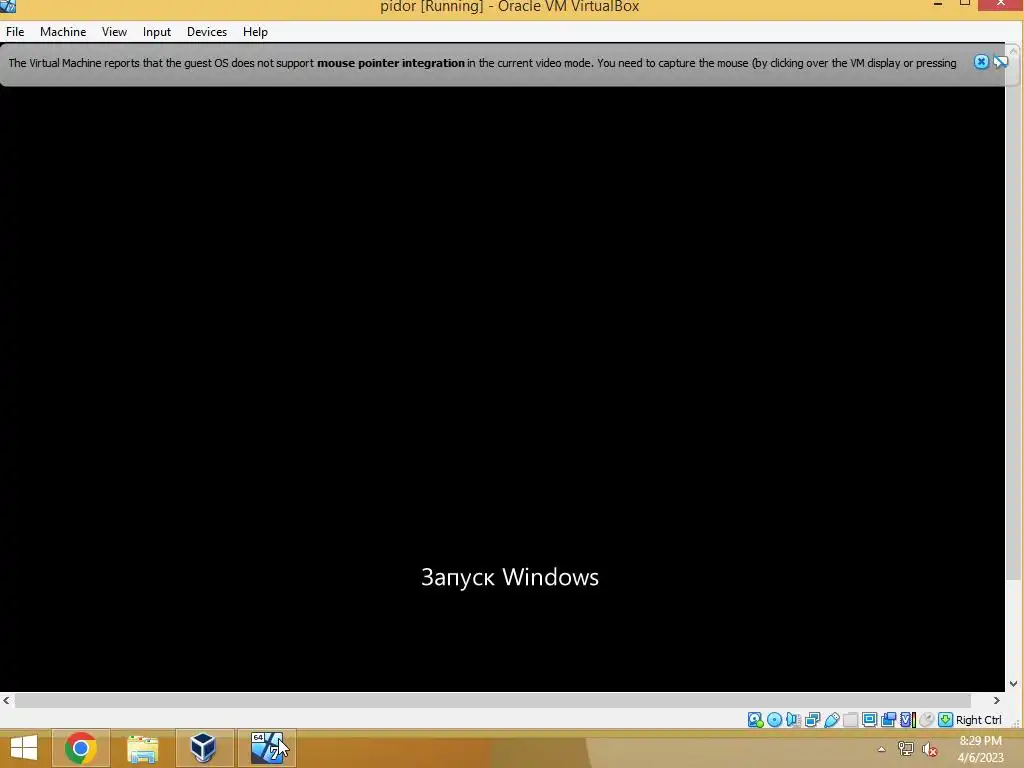1024x768 pixels.
Task: Select the running VM window taskbar button
Action: click(x=266, y=748)
